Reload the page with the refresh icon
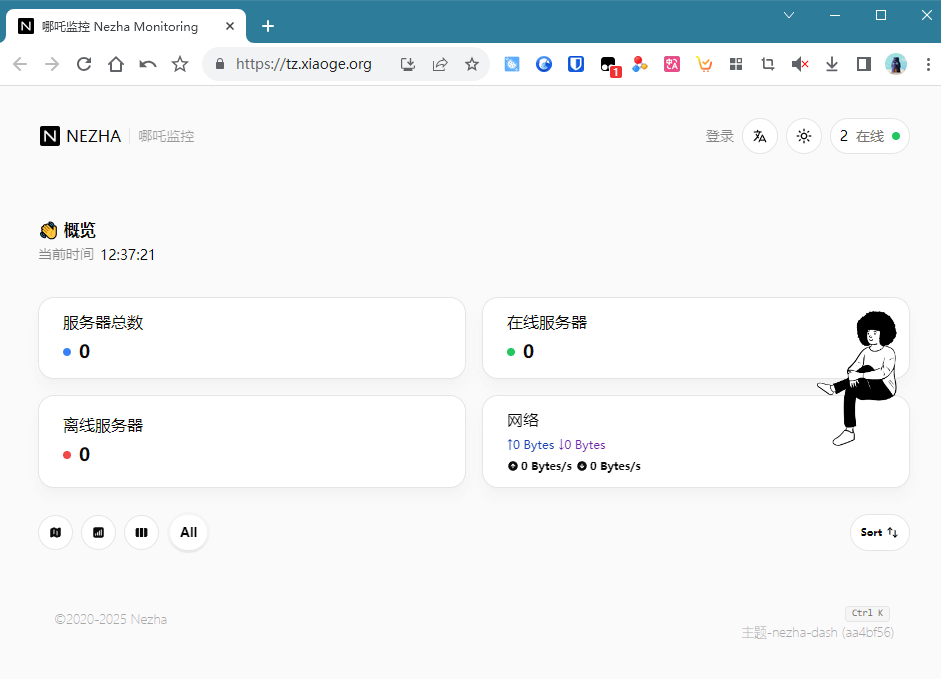The image size is (941, 679). pos(84,64)
